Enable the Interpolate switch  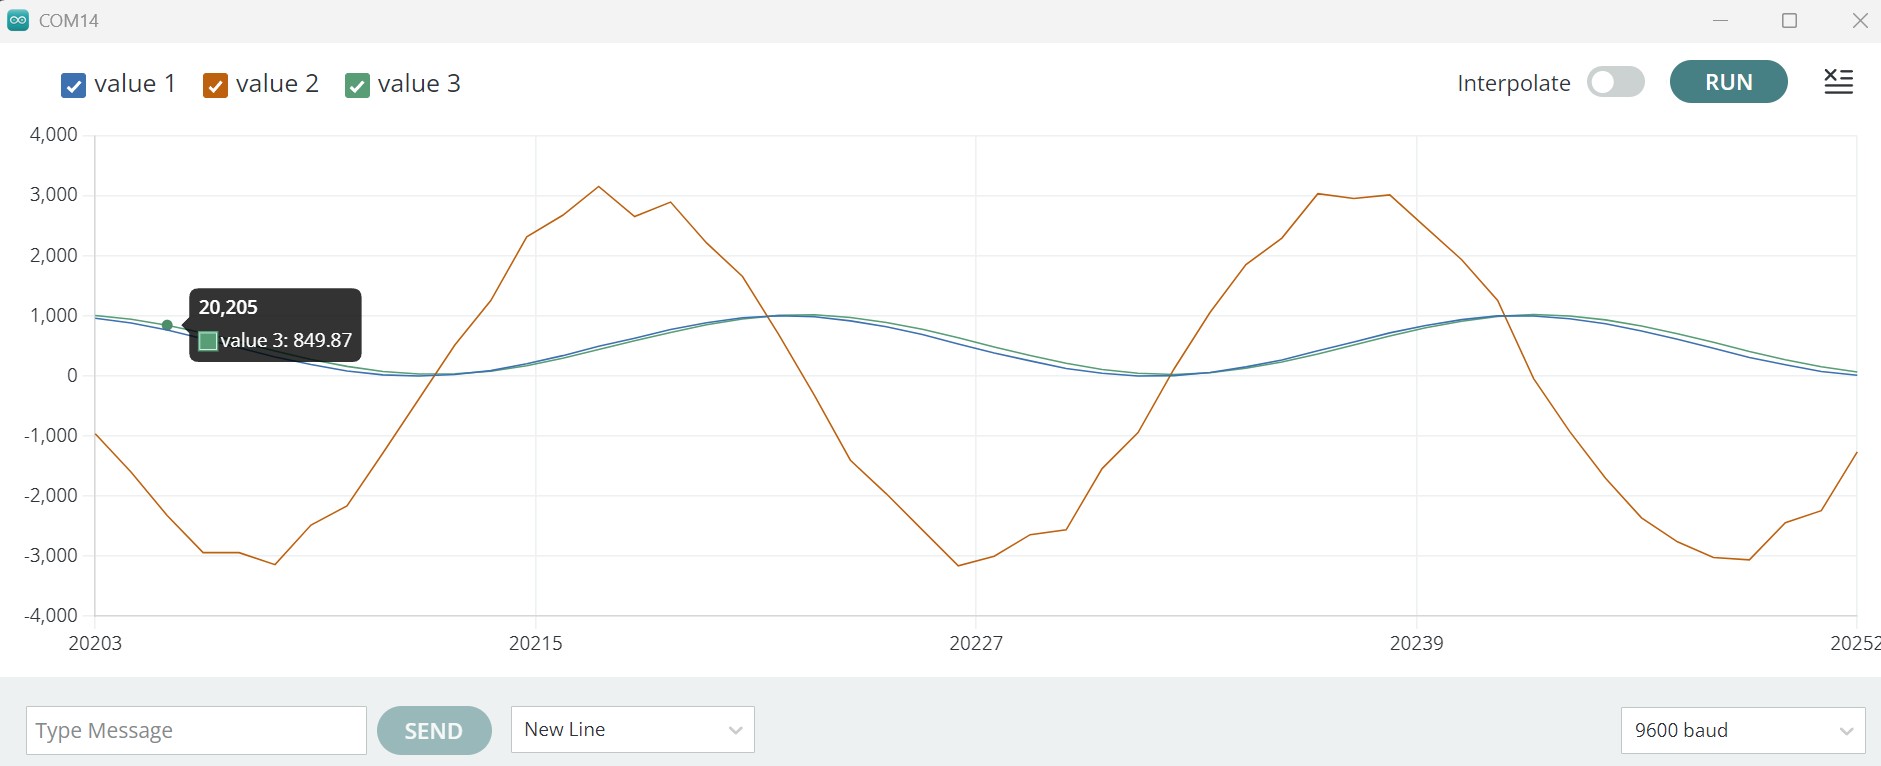(x=1615, y=82)
